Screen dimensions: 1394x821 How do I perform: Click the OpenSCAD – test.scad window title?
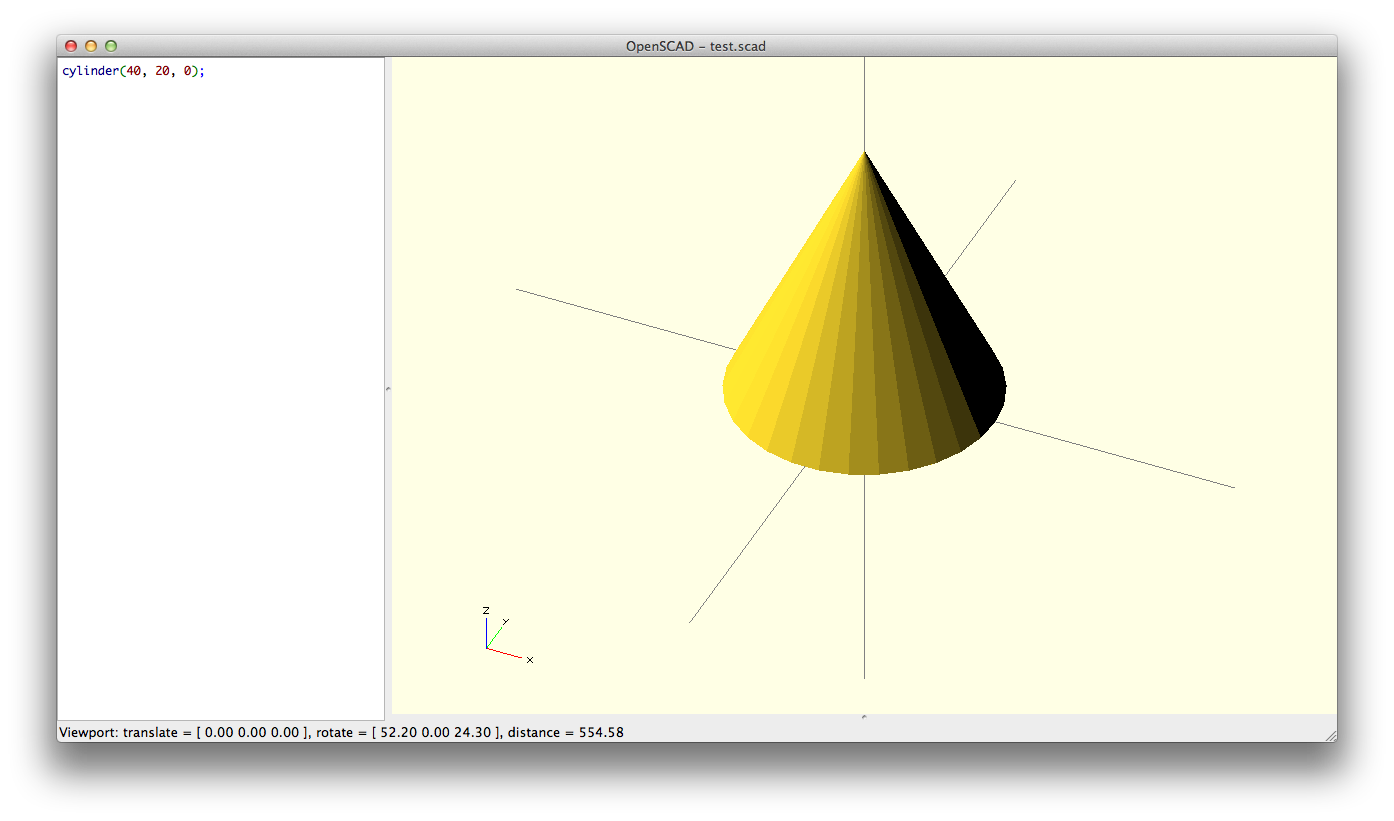(x=696, y=46)
